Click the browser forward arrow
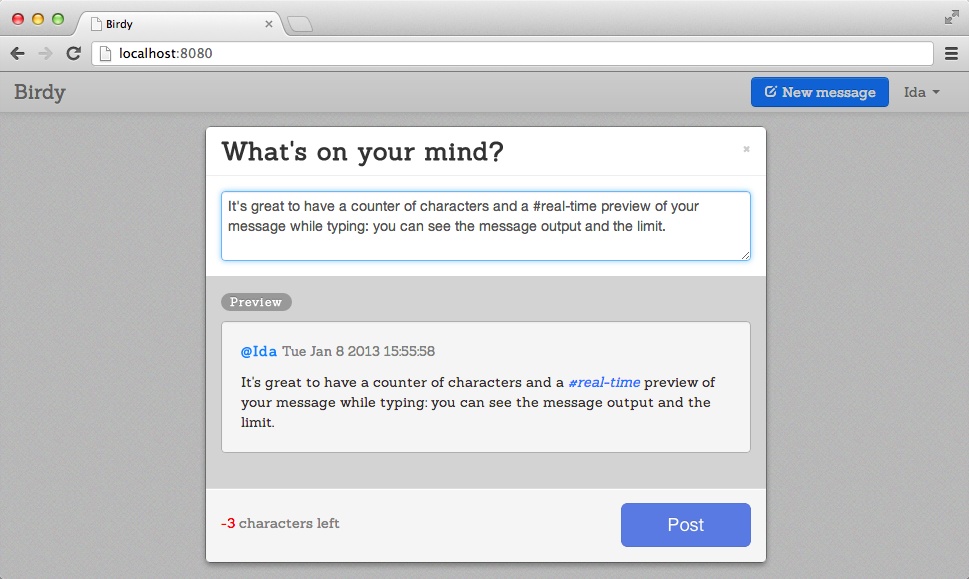 [43, 53]
